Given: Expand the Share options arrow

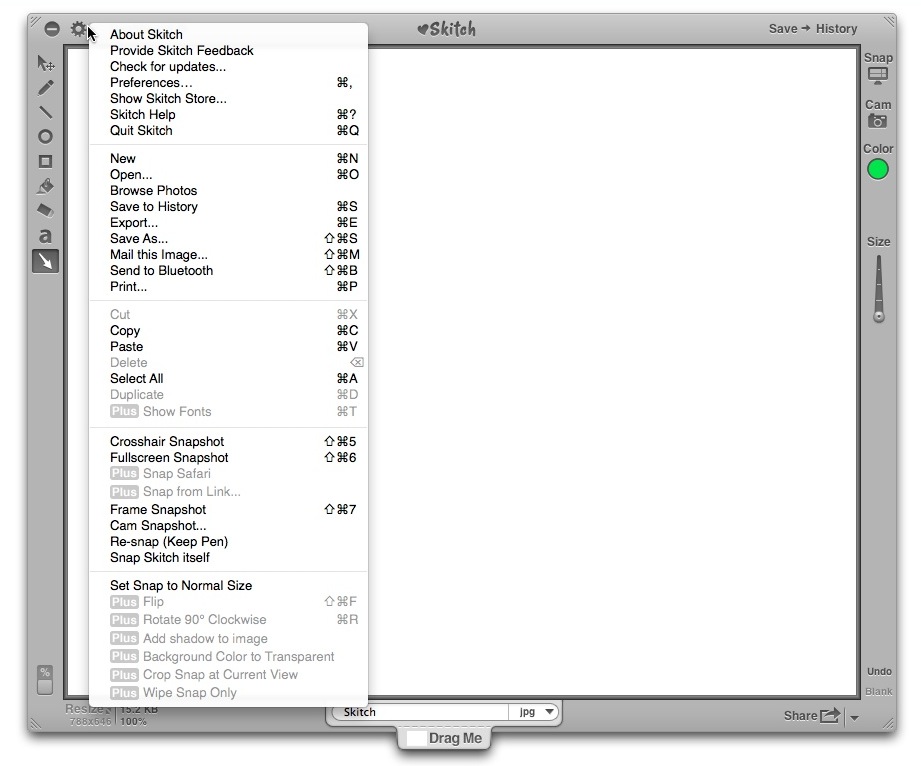Looking at the screenshot, I should click(854, 716).
